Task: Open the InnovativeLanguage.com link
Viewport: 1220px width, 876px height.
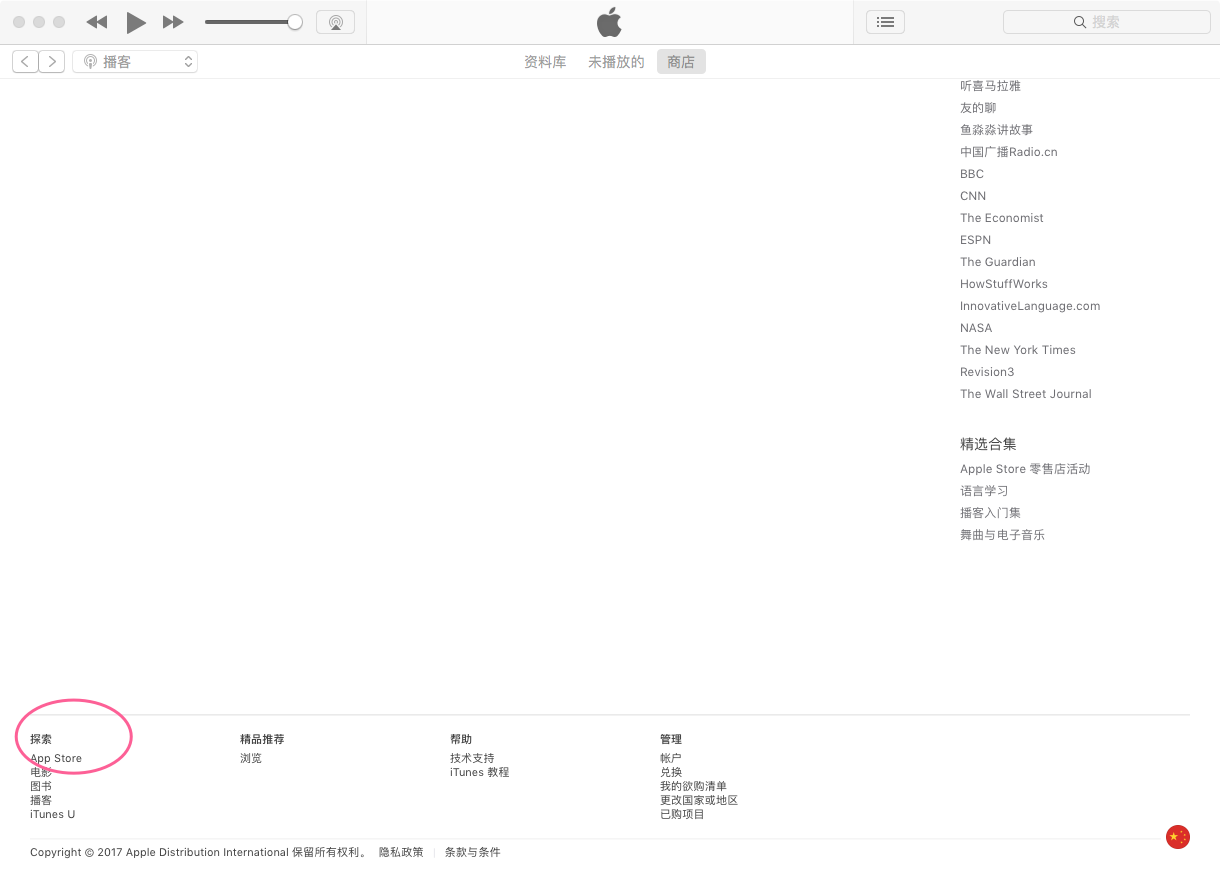Action: click(x=1030, y=306)
